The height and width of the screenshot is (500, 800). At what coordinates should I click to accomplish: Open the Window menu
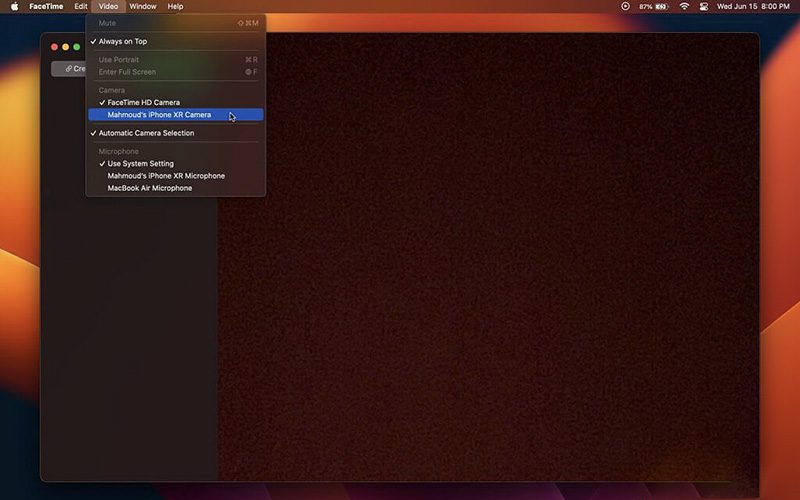tap(143, 7)
